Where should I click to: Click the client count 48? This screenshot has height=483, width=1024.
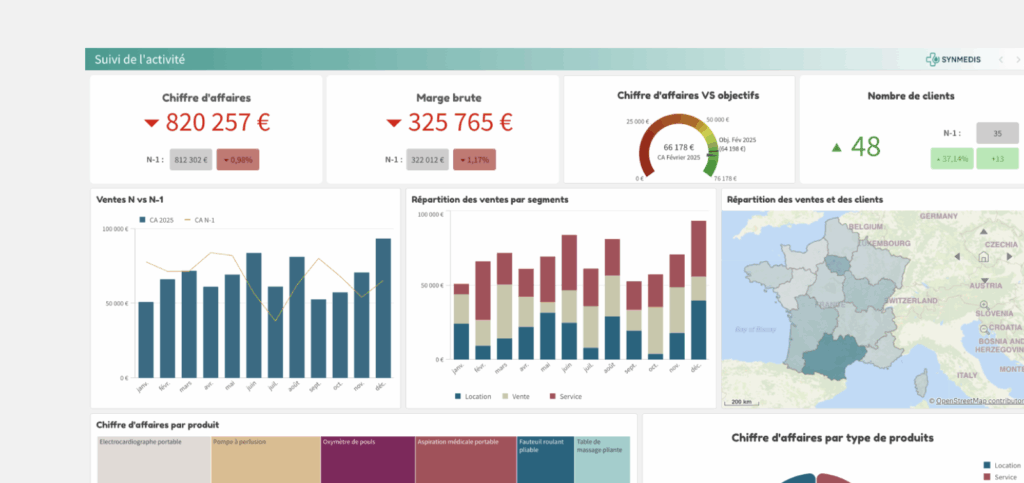point(866,148)
